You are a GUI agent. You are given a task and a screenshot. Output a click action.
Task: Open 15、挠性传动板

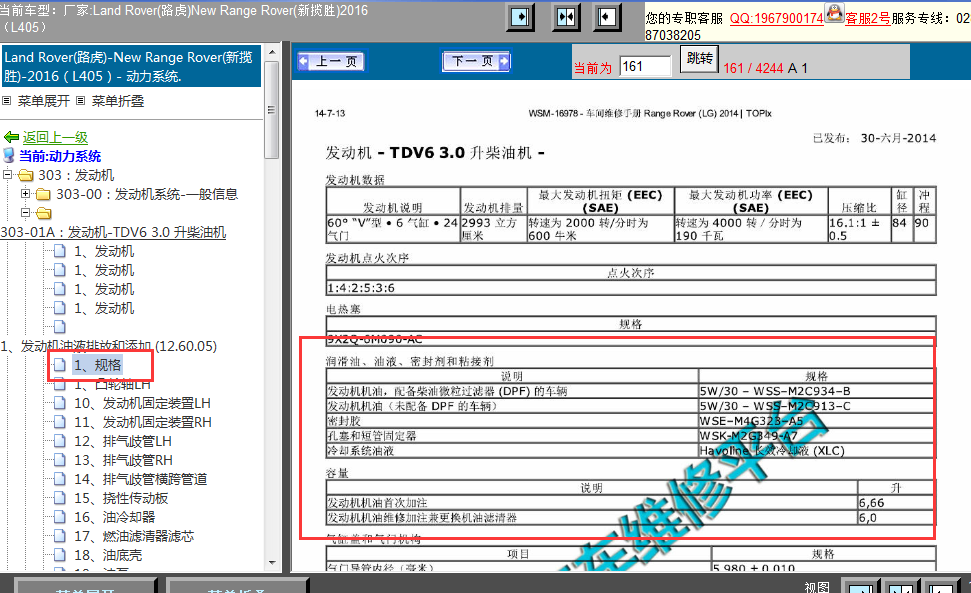coord(121,498)
